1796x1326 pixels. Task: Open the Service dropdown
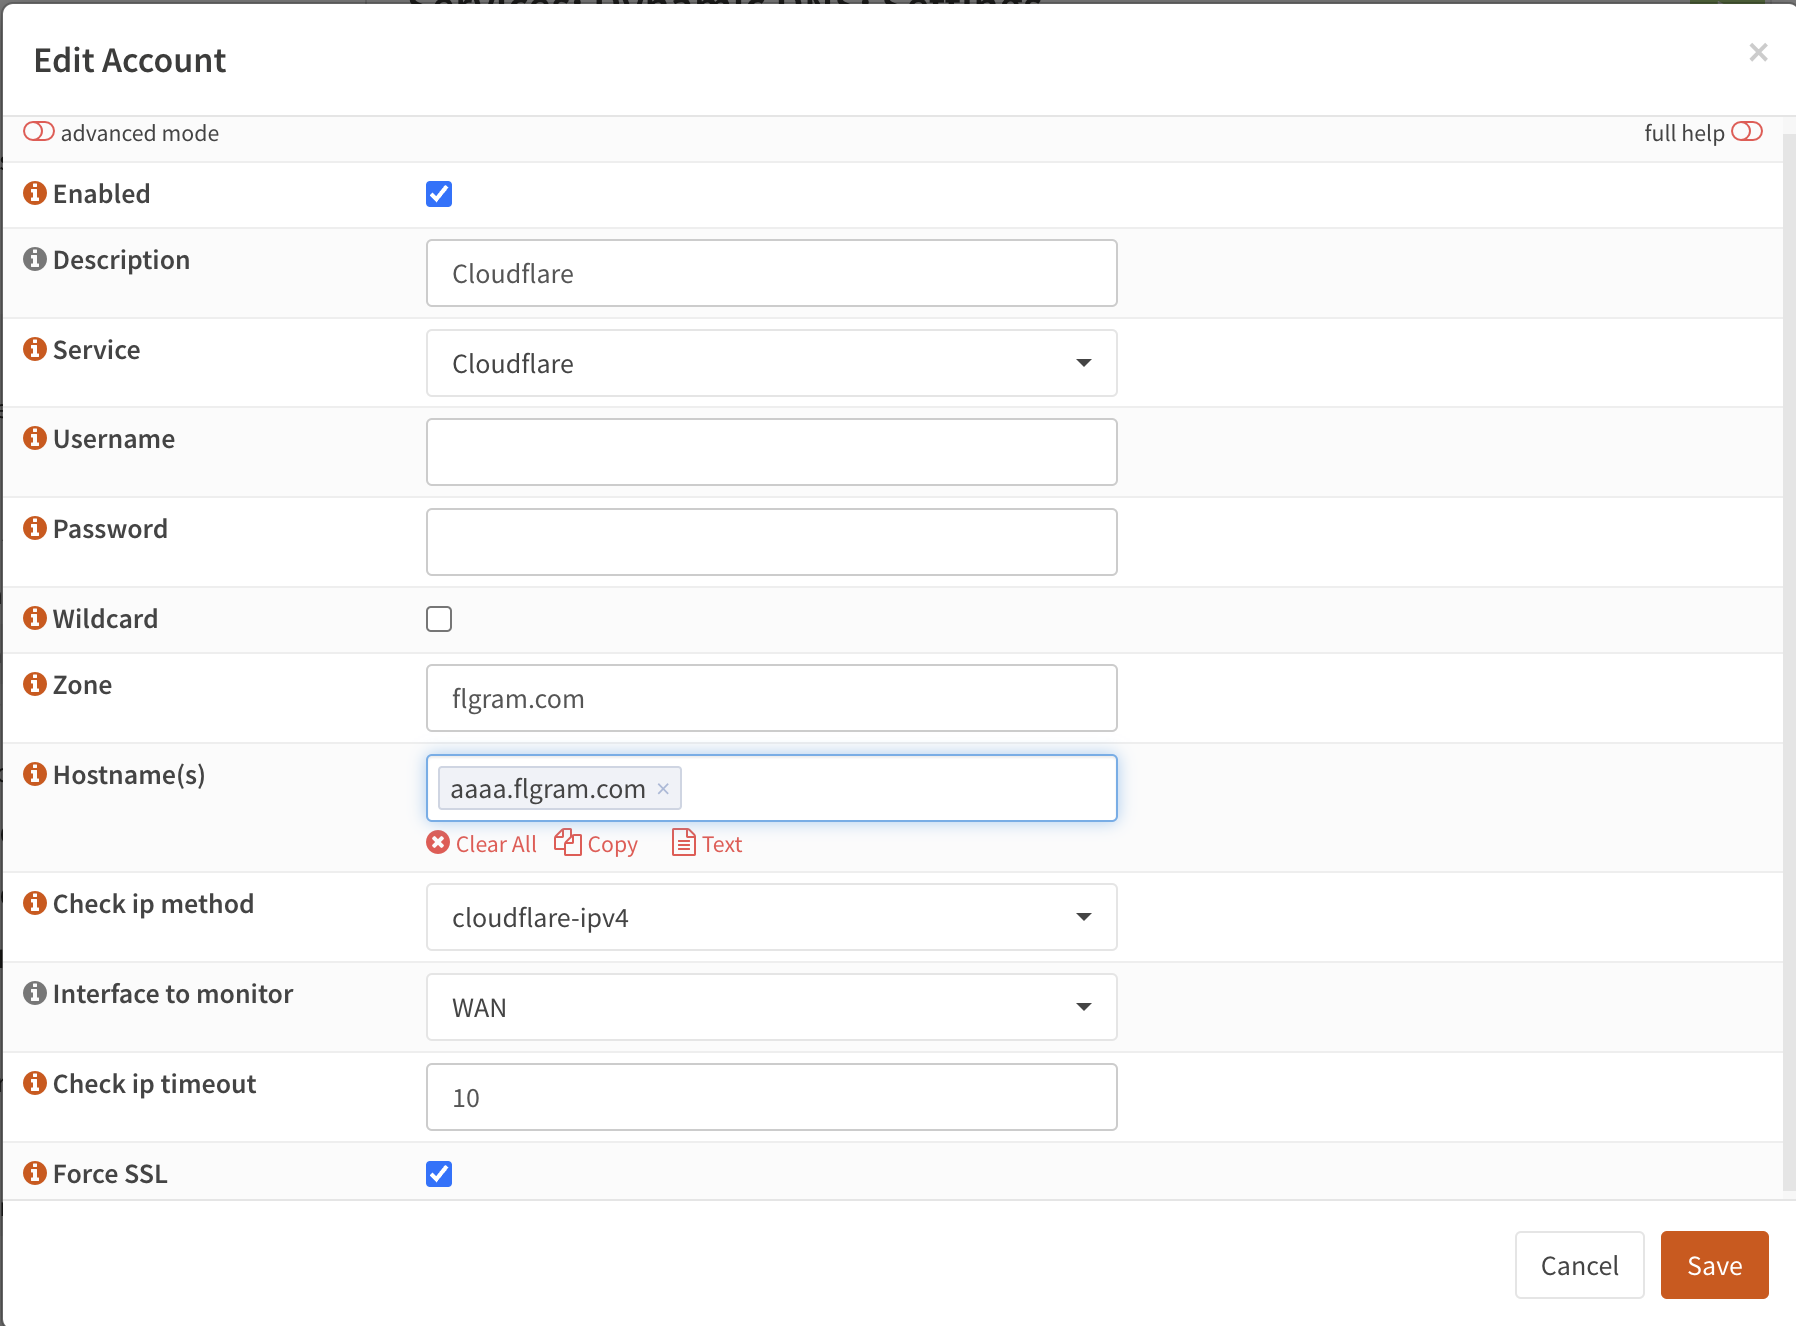[772, 363]
